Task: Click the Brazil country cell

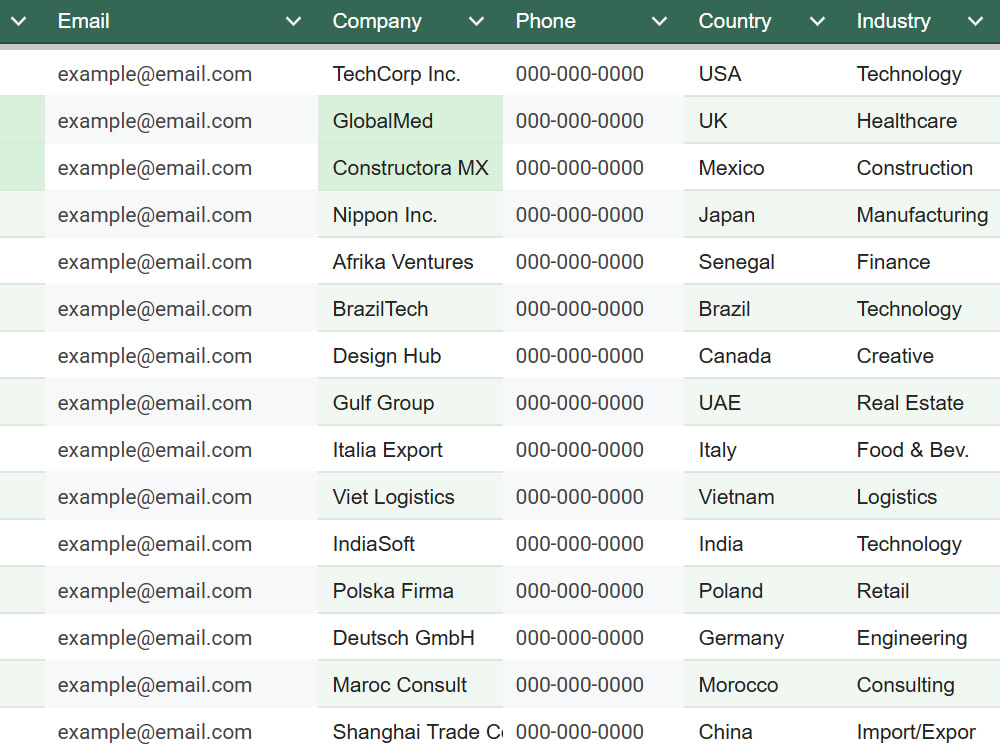Action: (763, 309)
